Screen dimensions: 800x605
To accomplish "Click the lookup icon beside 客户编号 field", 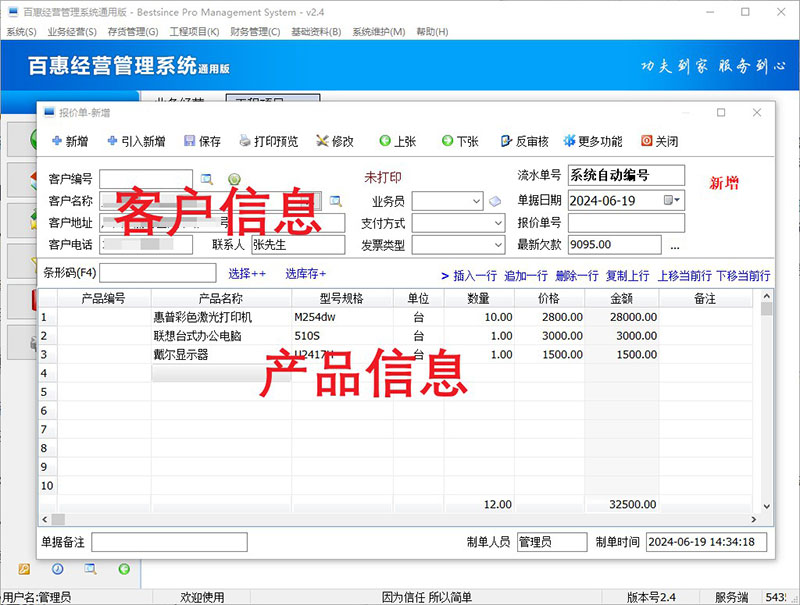I will tap(207, 179).
